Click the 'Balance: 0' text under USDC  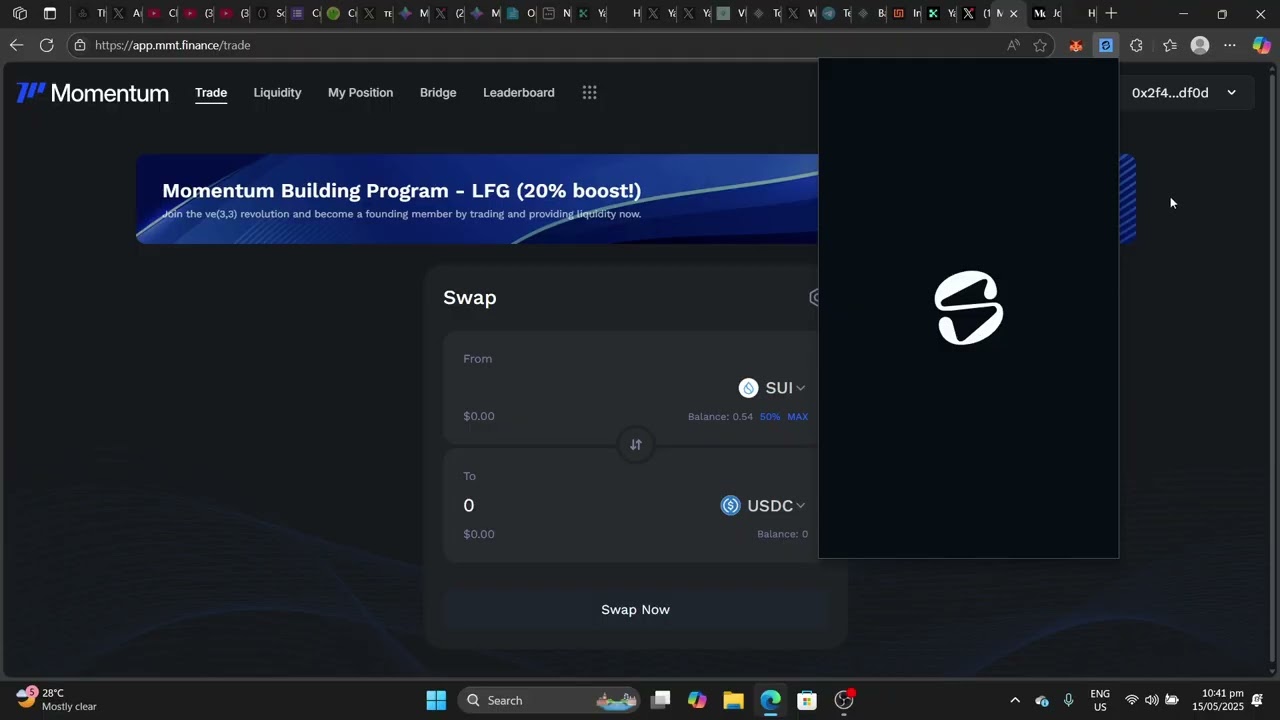(x=782, y=534)
